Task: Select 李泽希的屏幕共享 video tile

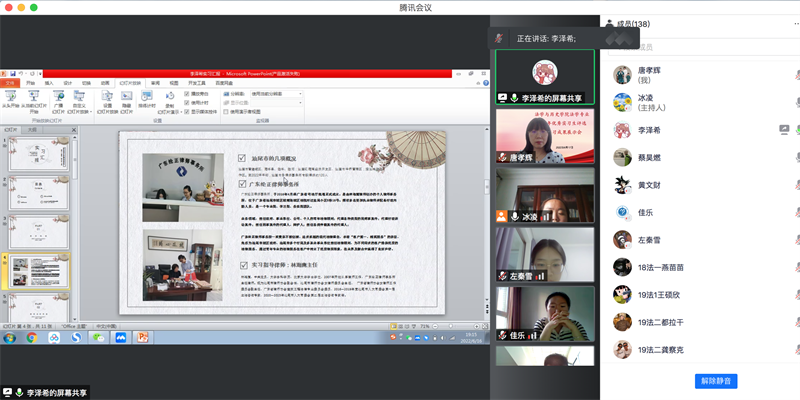Action: (545, 77)
